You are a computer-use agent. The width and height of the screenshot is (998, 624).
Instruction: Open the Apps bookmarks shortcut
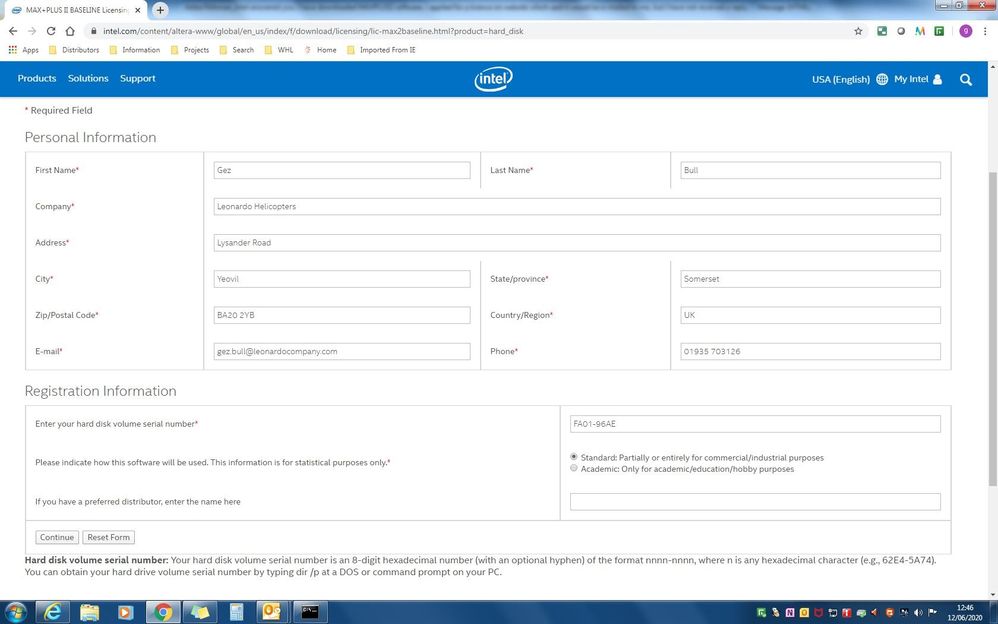coord(24,50)
